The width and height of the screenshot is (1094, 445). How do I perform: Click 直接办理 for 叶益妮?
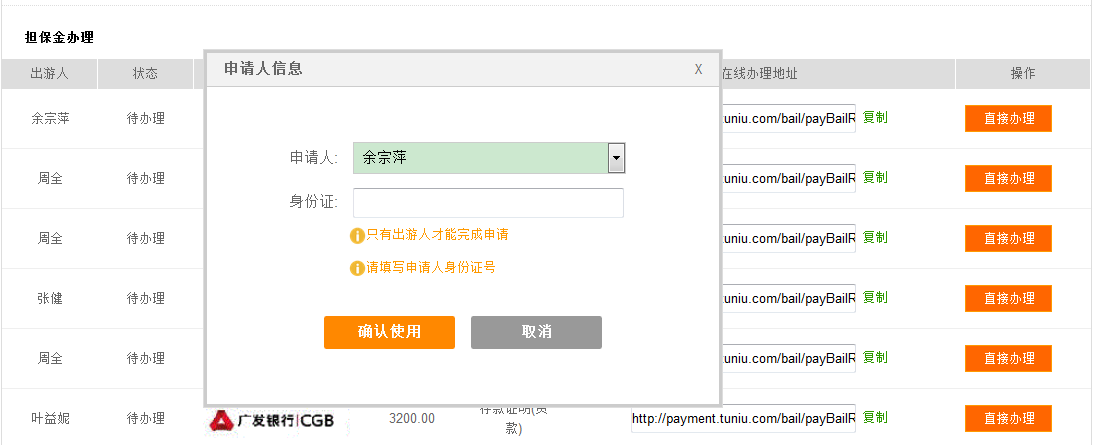1008,418
